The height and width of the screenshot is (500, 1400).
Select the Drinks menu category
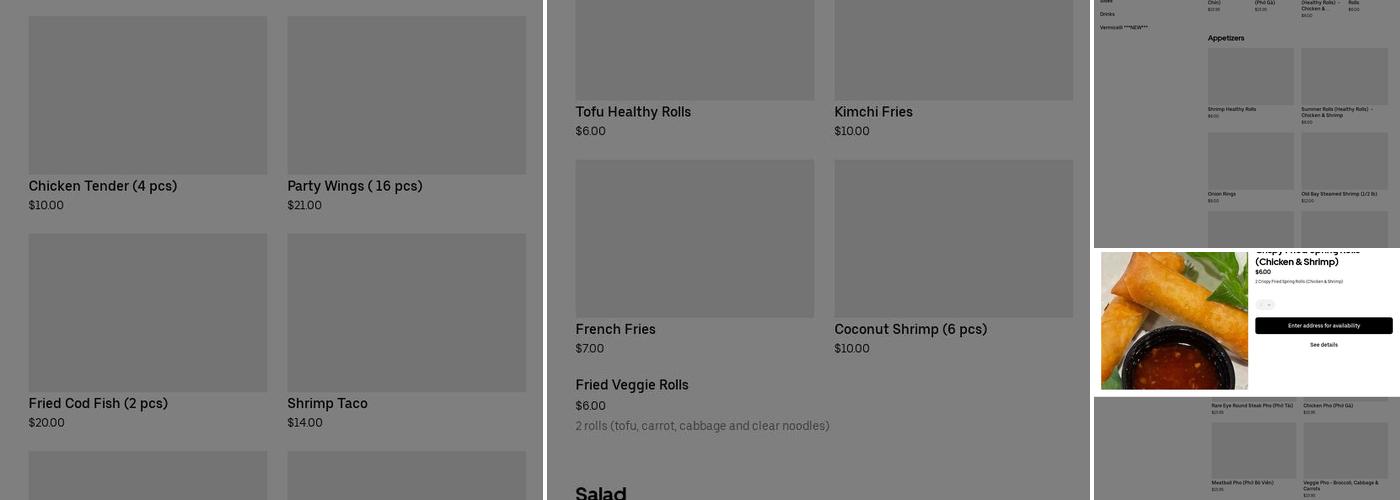point(1107,15)
